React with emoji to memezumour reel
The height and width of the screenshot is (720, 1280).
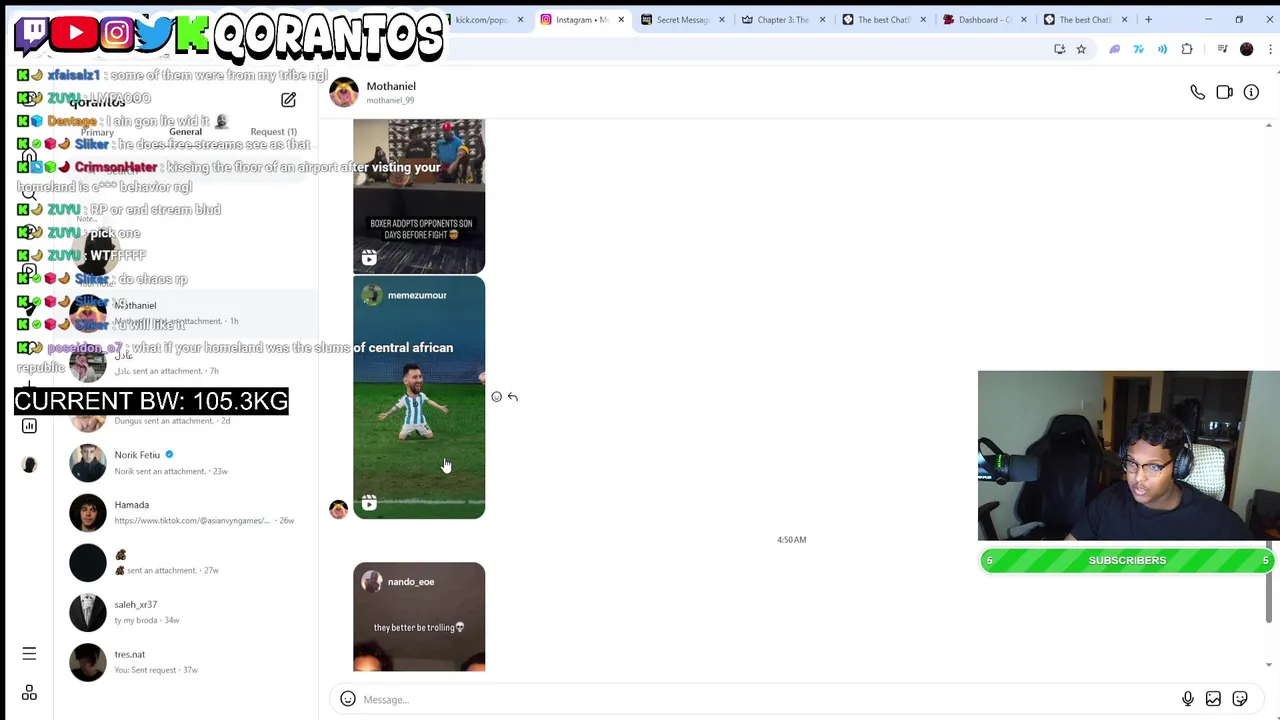(x=496, y=397)
